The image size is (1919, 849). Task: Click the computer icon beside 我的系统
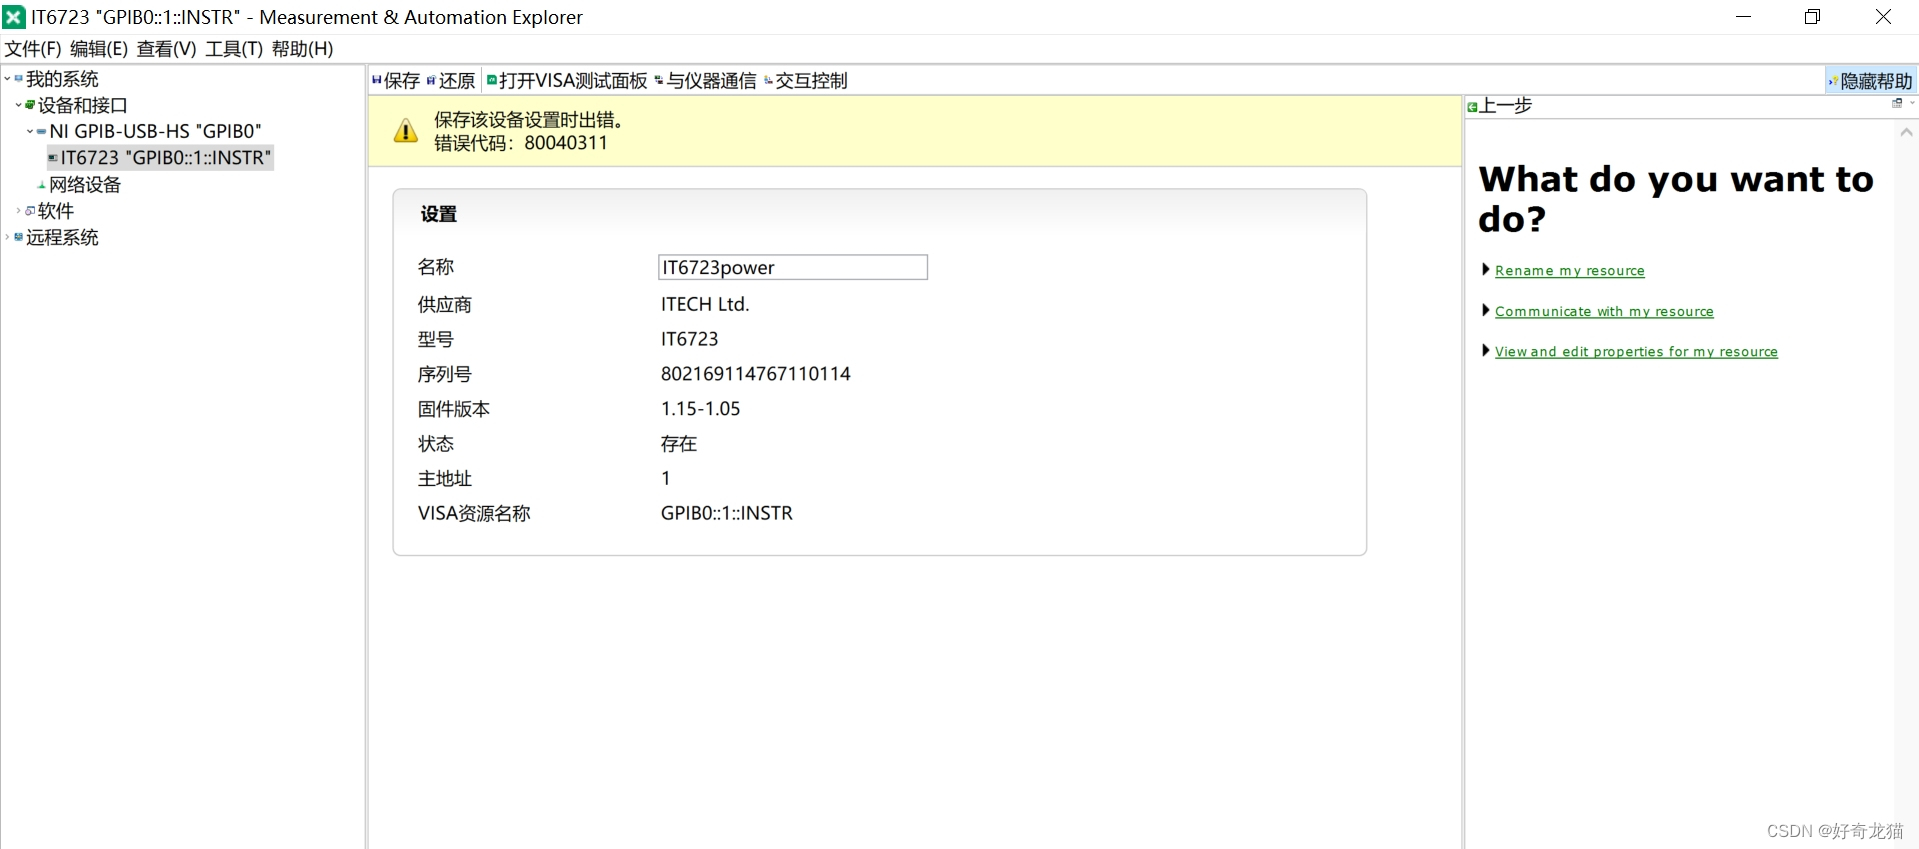click(x=19, y=78)
